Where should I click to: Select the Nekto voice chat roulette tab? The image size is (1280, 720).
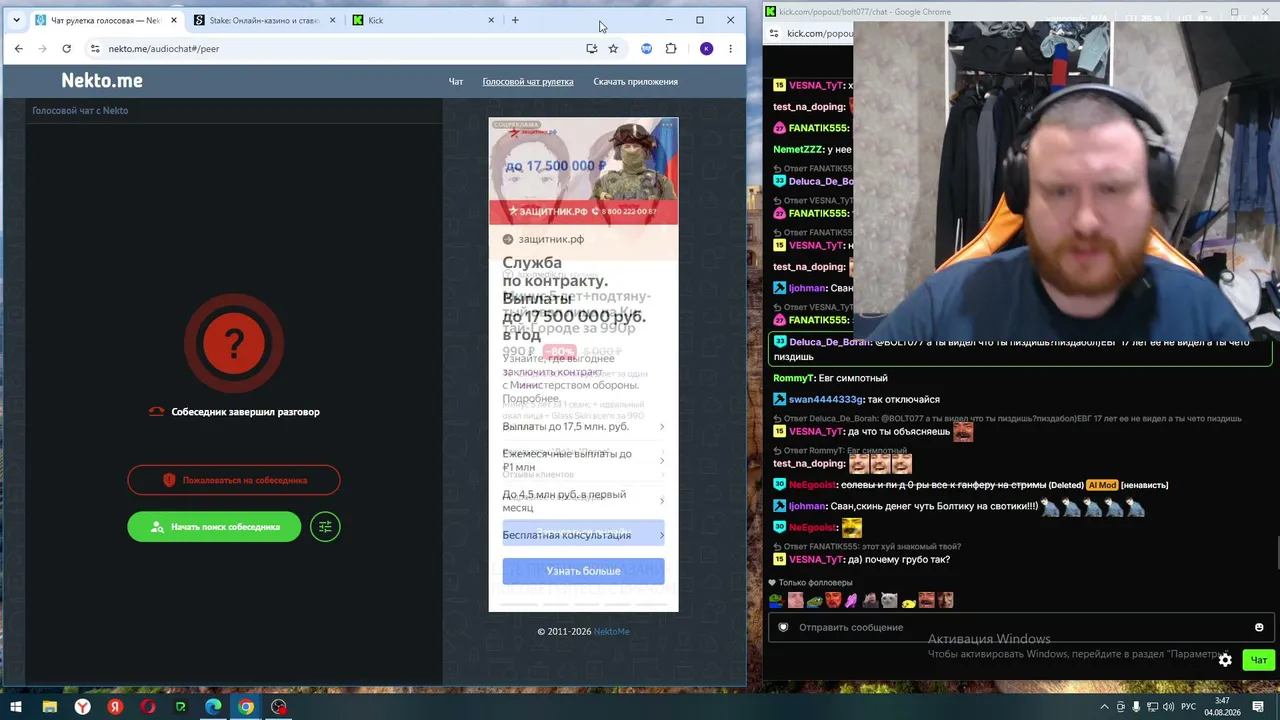point(104,20)
